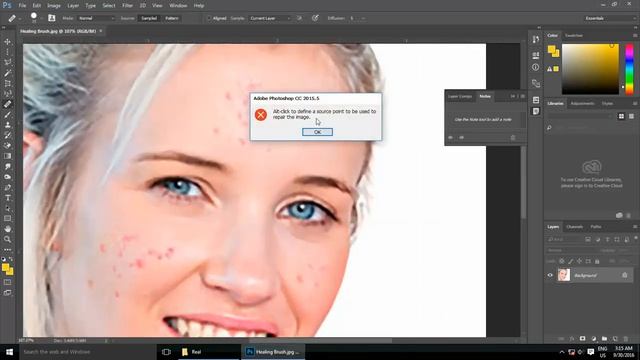Click OK in the Photoshop alert dialog
This screenshot has height=360, width=640.
click(x=317, y=132)
